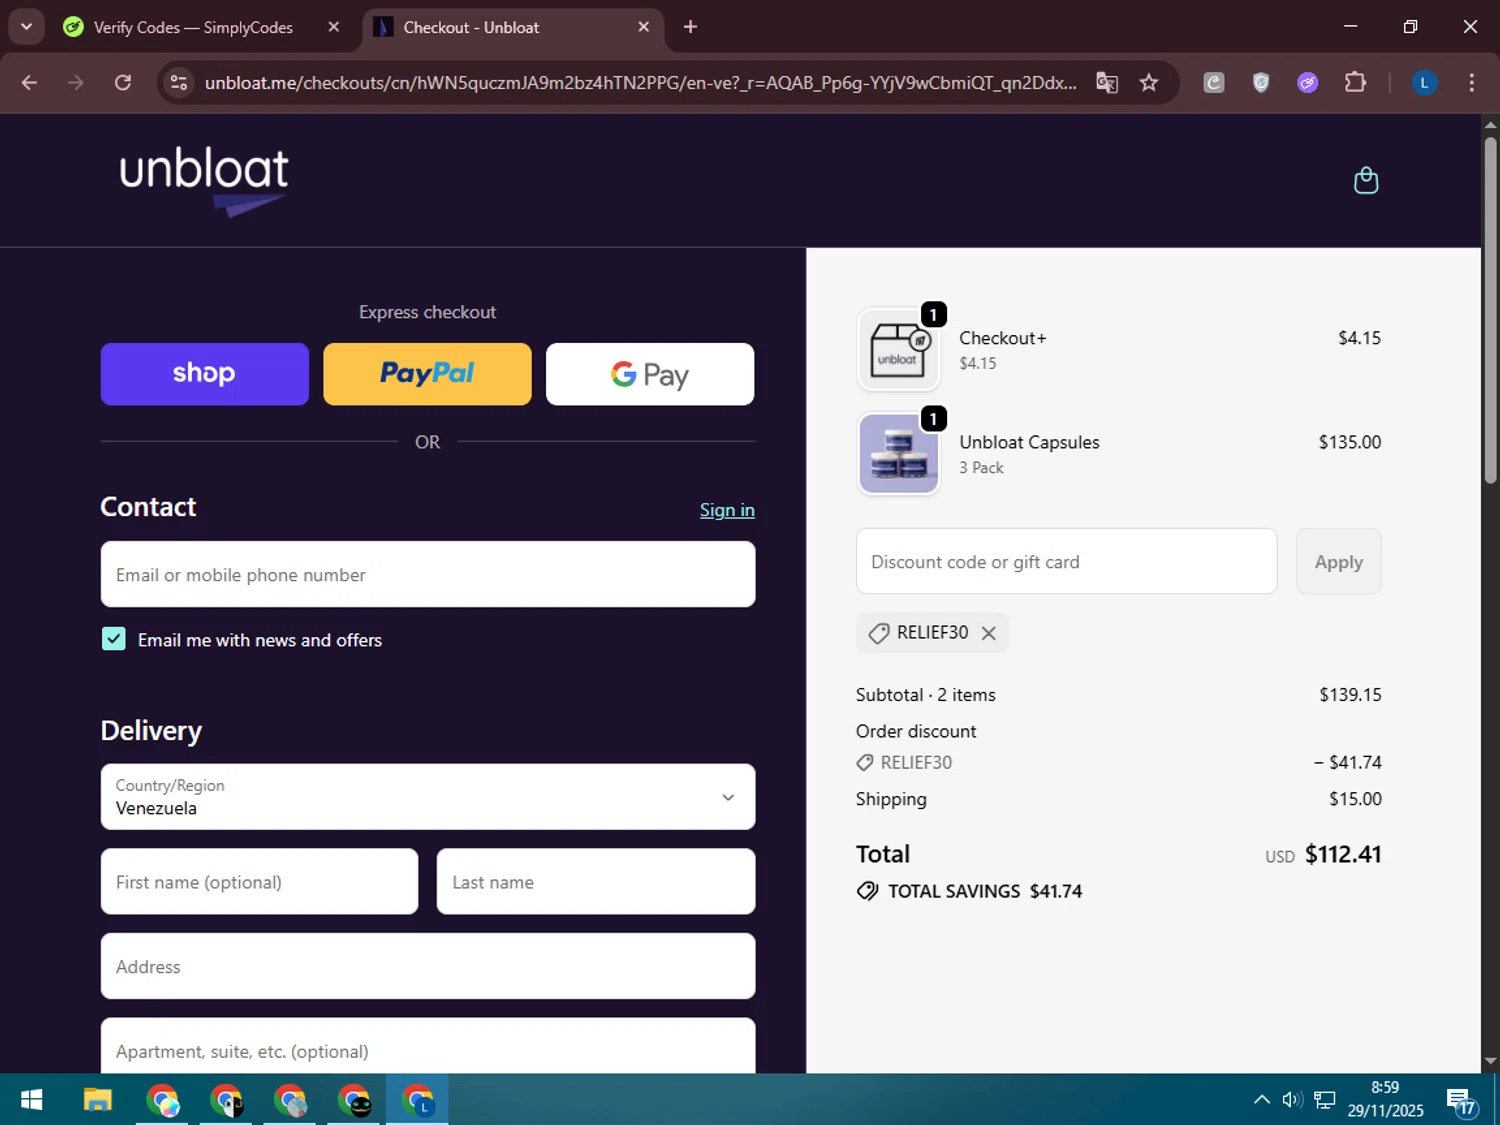Open the network tray icon

click(x=1325, y=1100)
